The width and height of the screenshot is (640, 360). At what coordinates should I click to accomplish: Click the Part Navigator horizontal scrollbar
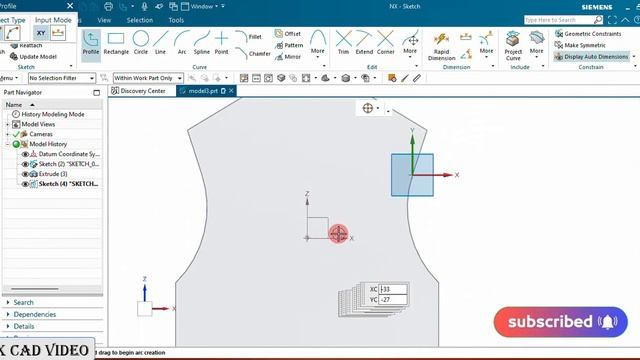(x=35, y=289)
